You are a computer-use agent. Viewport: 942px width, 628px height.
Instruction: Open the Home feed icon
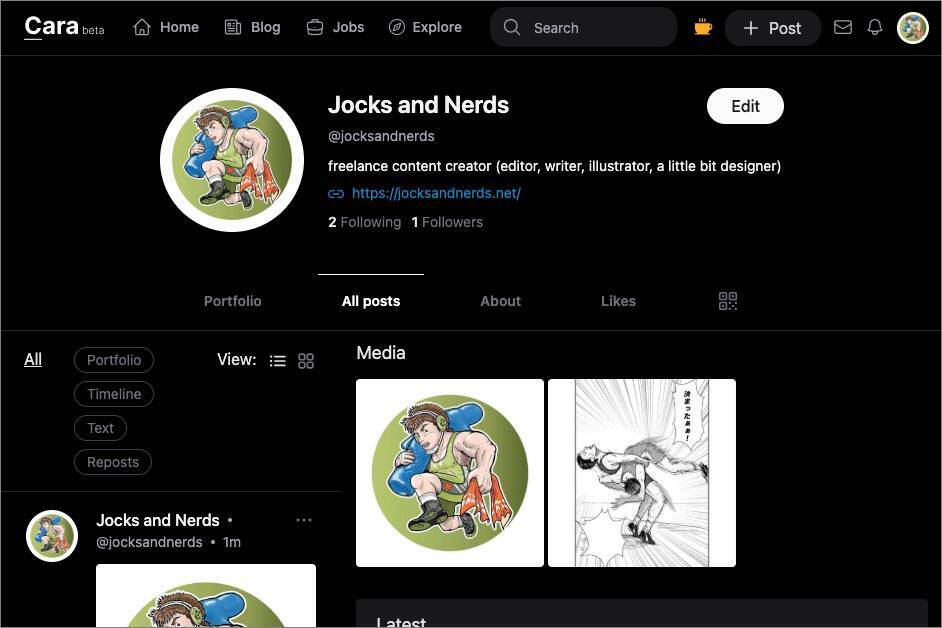(x=142, y=27)
